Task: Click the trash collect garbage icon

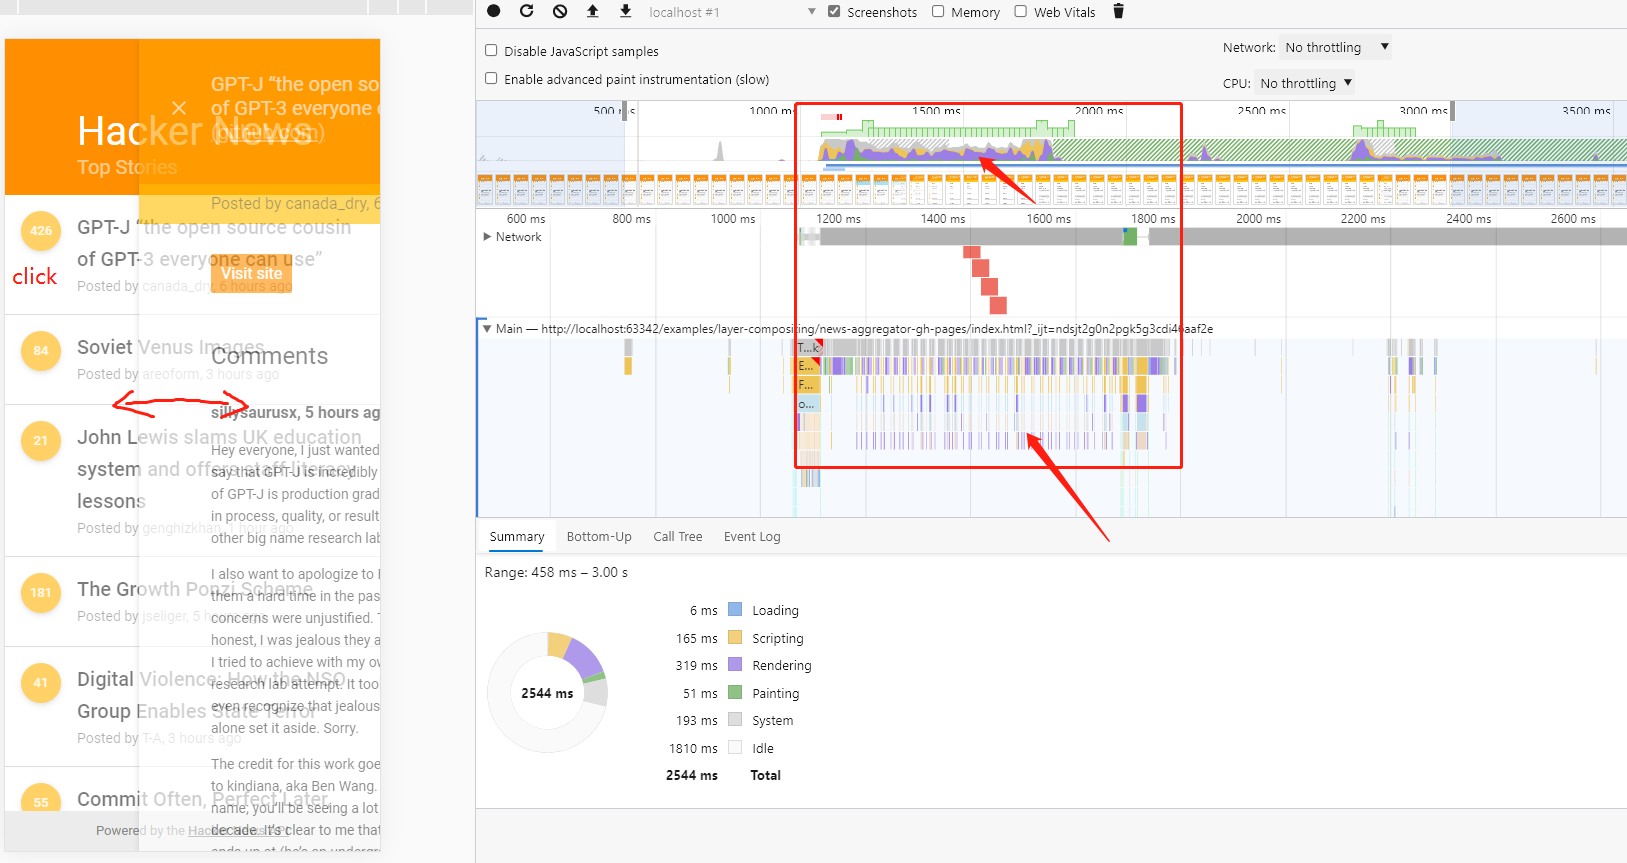Action: [1119, 12]
